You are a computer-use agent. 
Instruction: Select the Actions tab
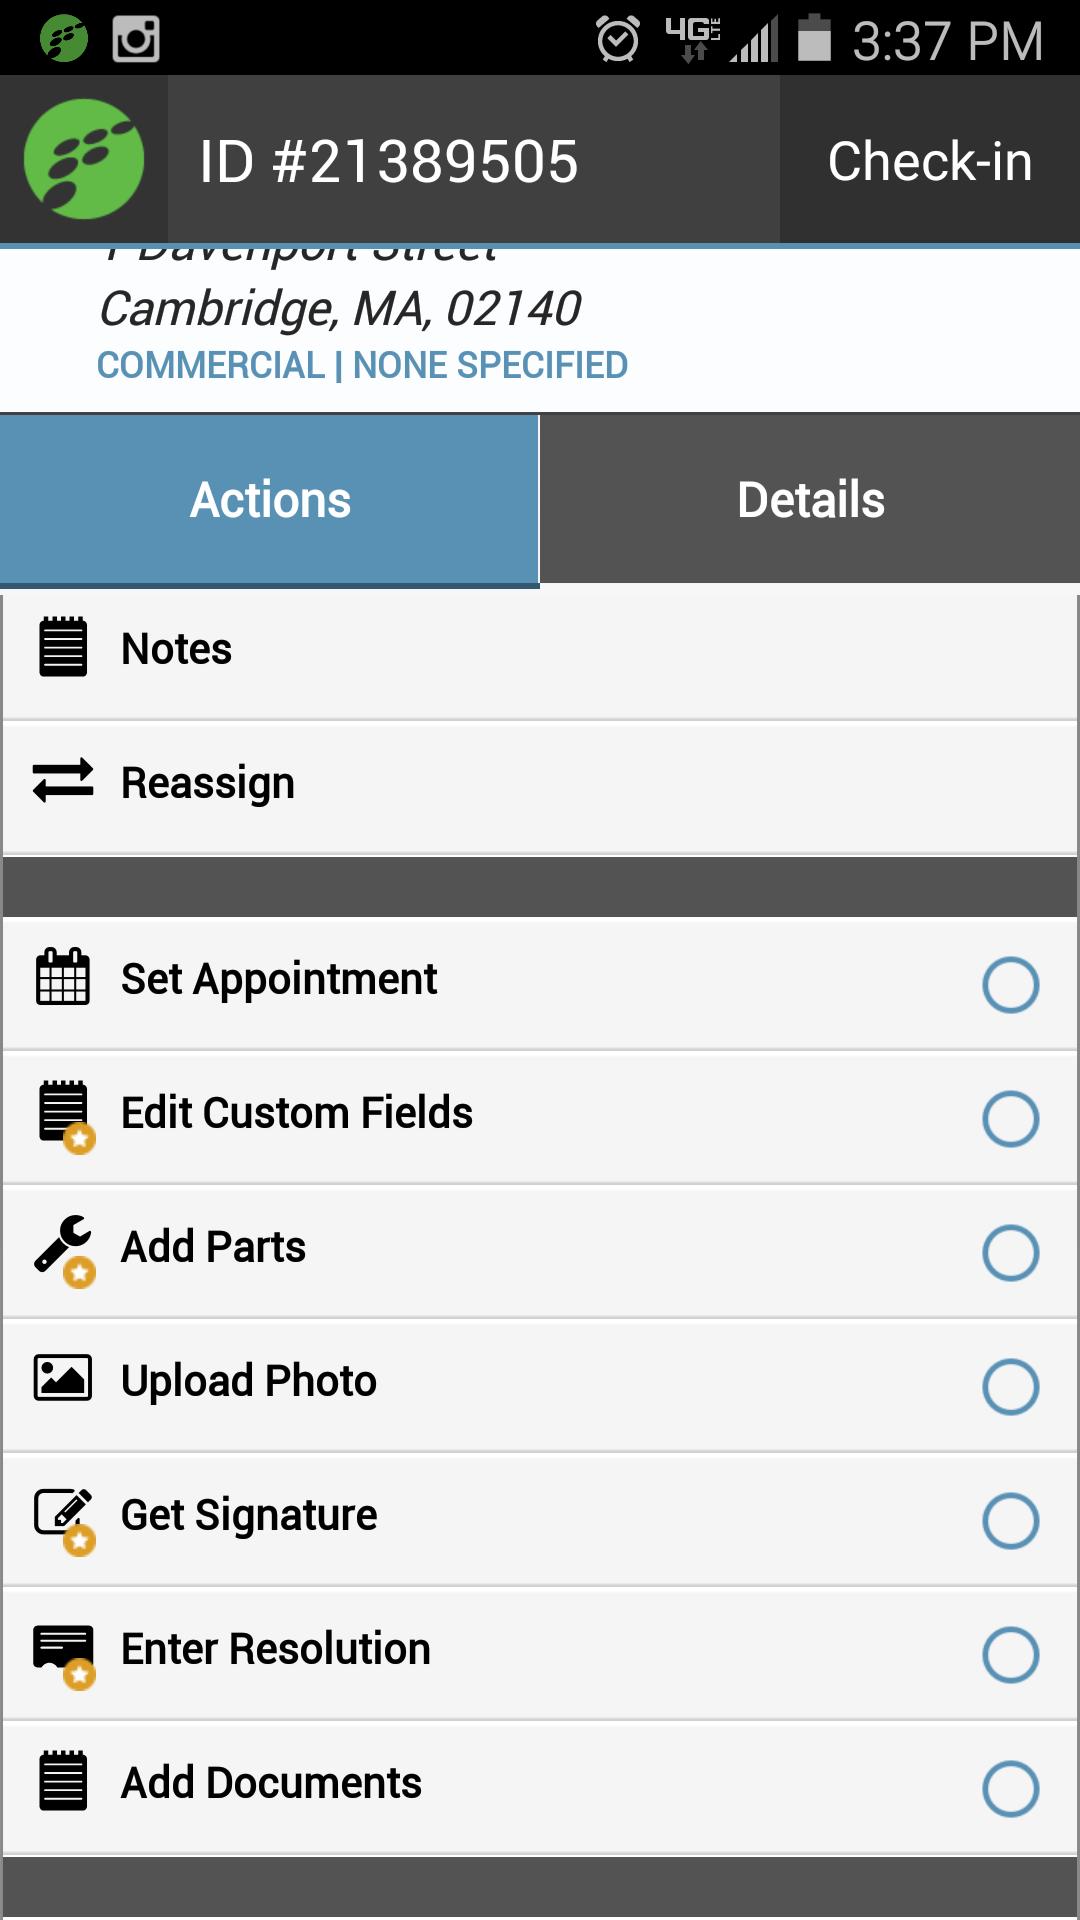(270, 499)
